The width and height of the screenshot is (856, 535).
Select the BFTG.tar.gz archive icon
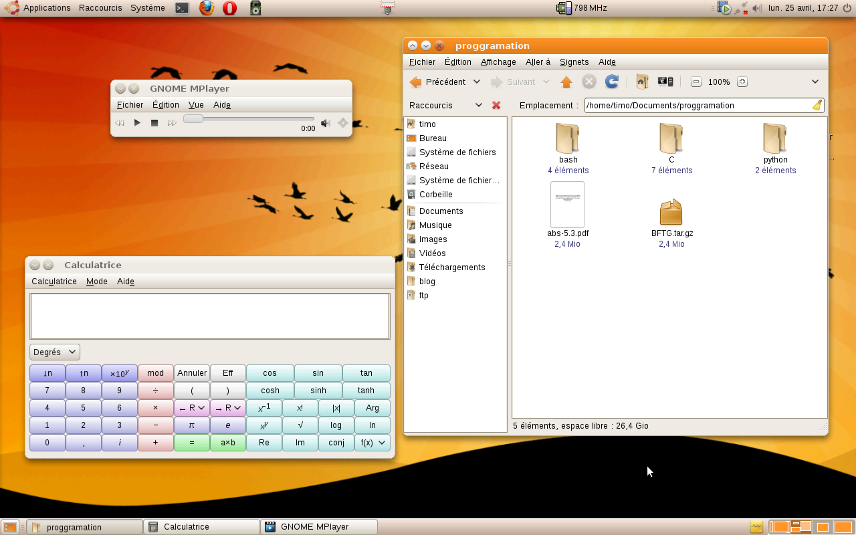pos(671,212)
